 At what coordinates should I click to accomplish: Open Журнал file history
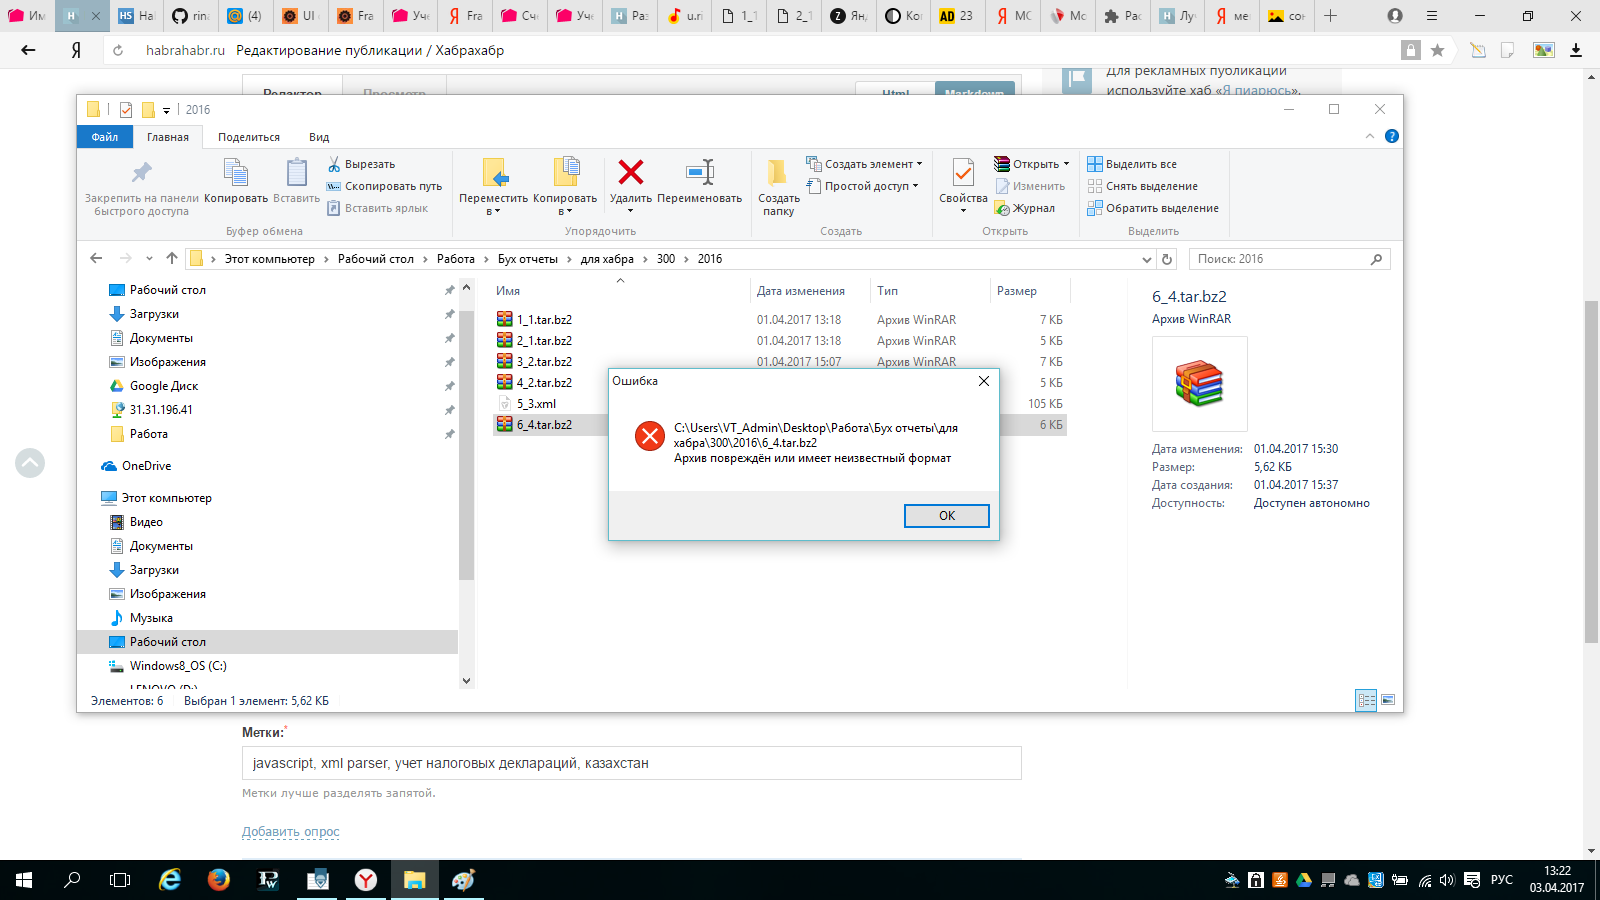point(1025,208)
